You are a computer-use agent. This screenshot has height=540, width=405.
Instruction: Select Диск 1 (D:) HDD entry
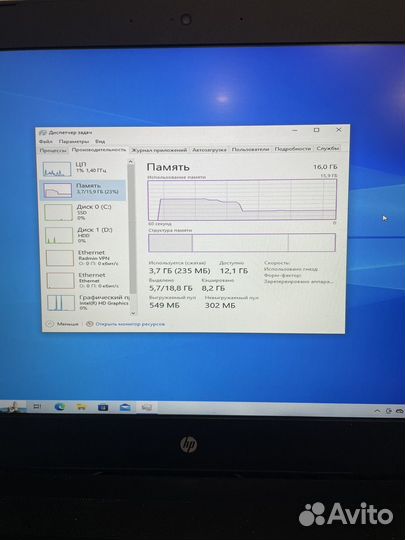pos(84,235)
